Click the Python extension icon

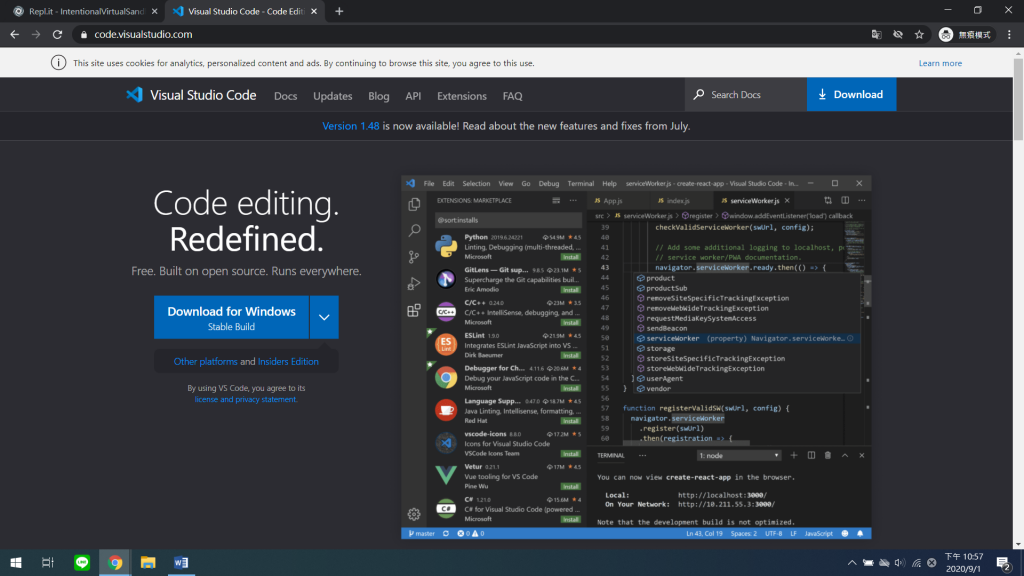446,246
